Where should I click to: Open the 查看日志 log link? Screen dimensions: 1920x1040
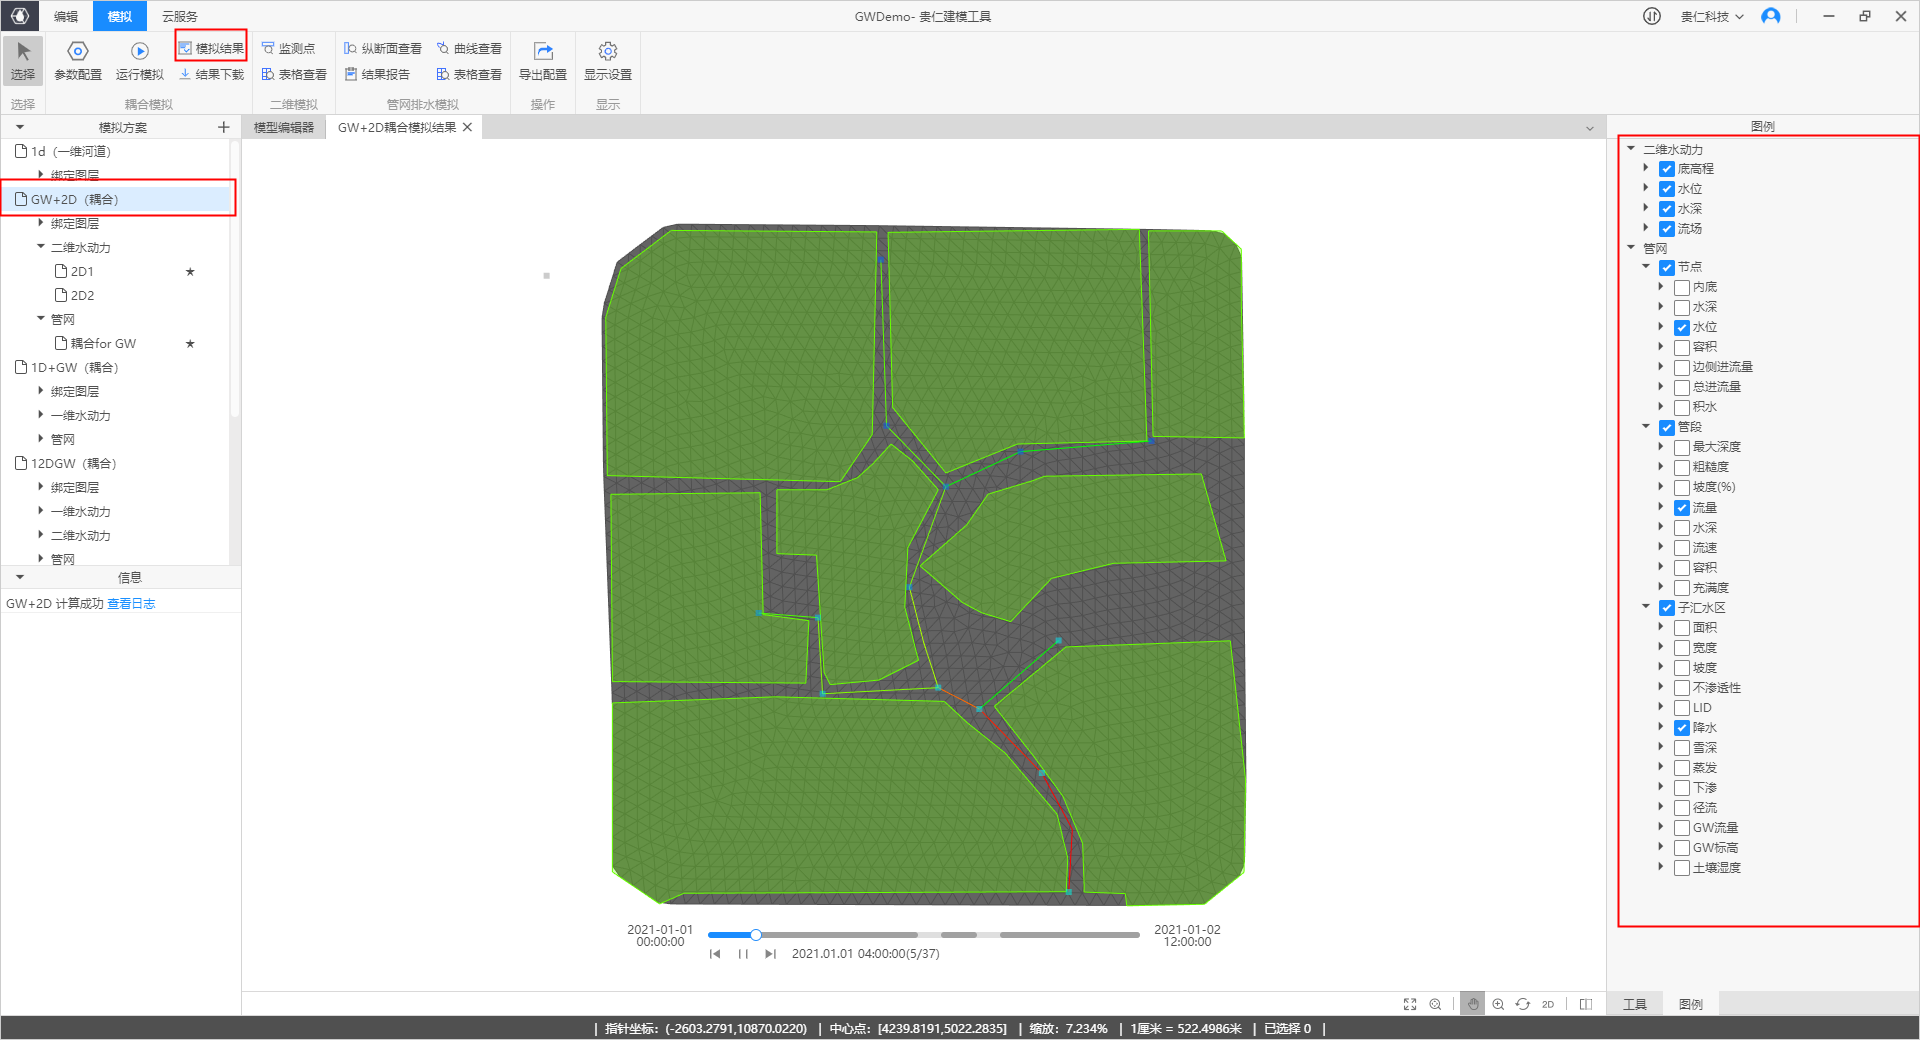(131, 604)
